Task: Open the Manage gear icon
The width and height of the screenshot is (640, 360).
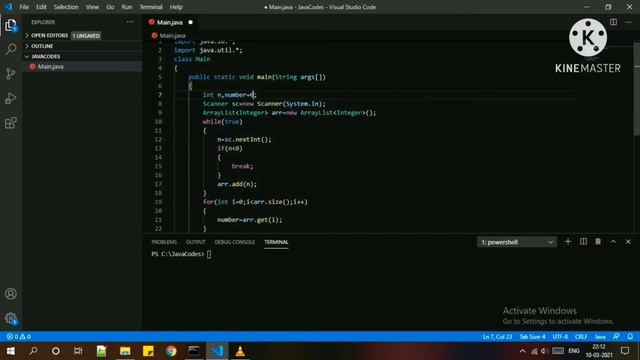Action: (x=11, y=318)
